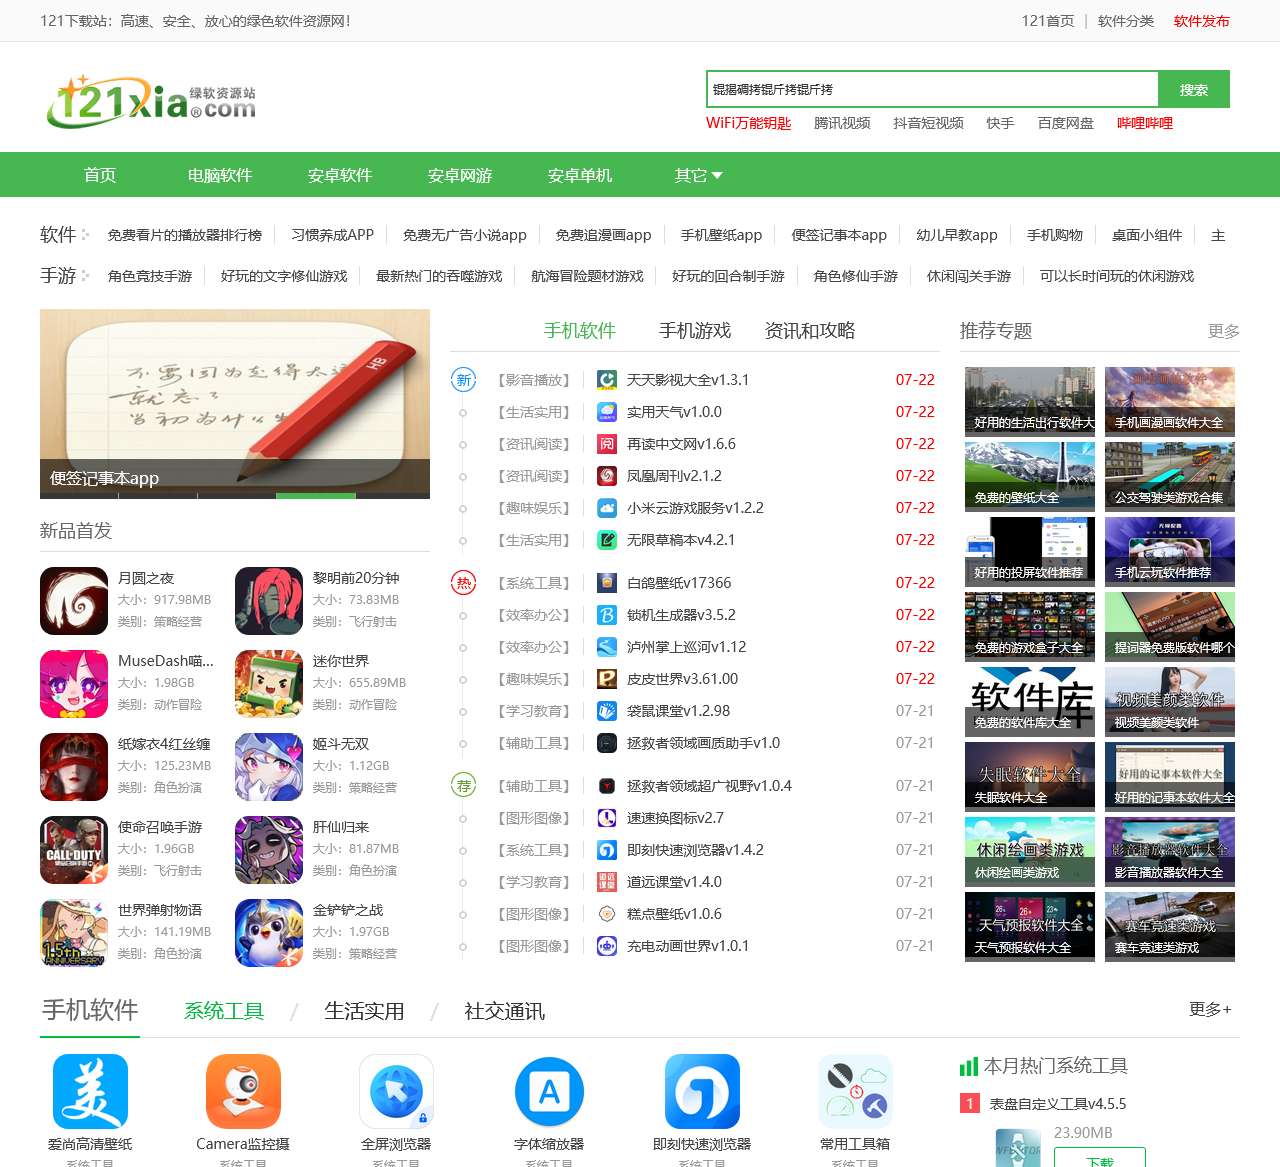Open the 即刻快速浏览器 large app icon

[x=702, y=1091]
